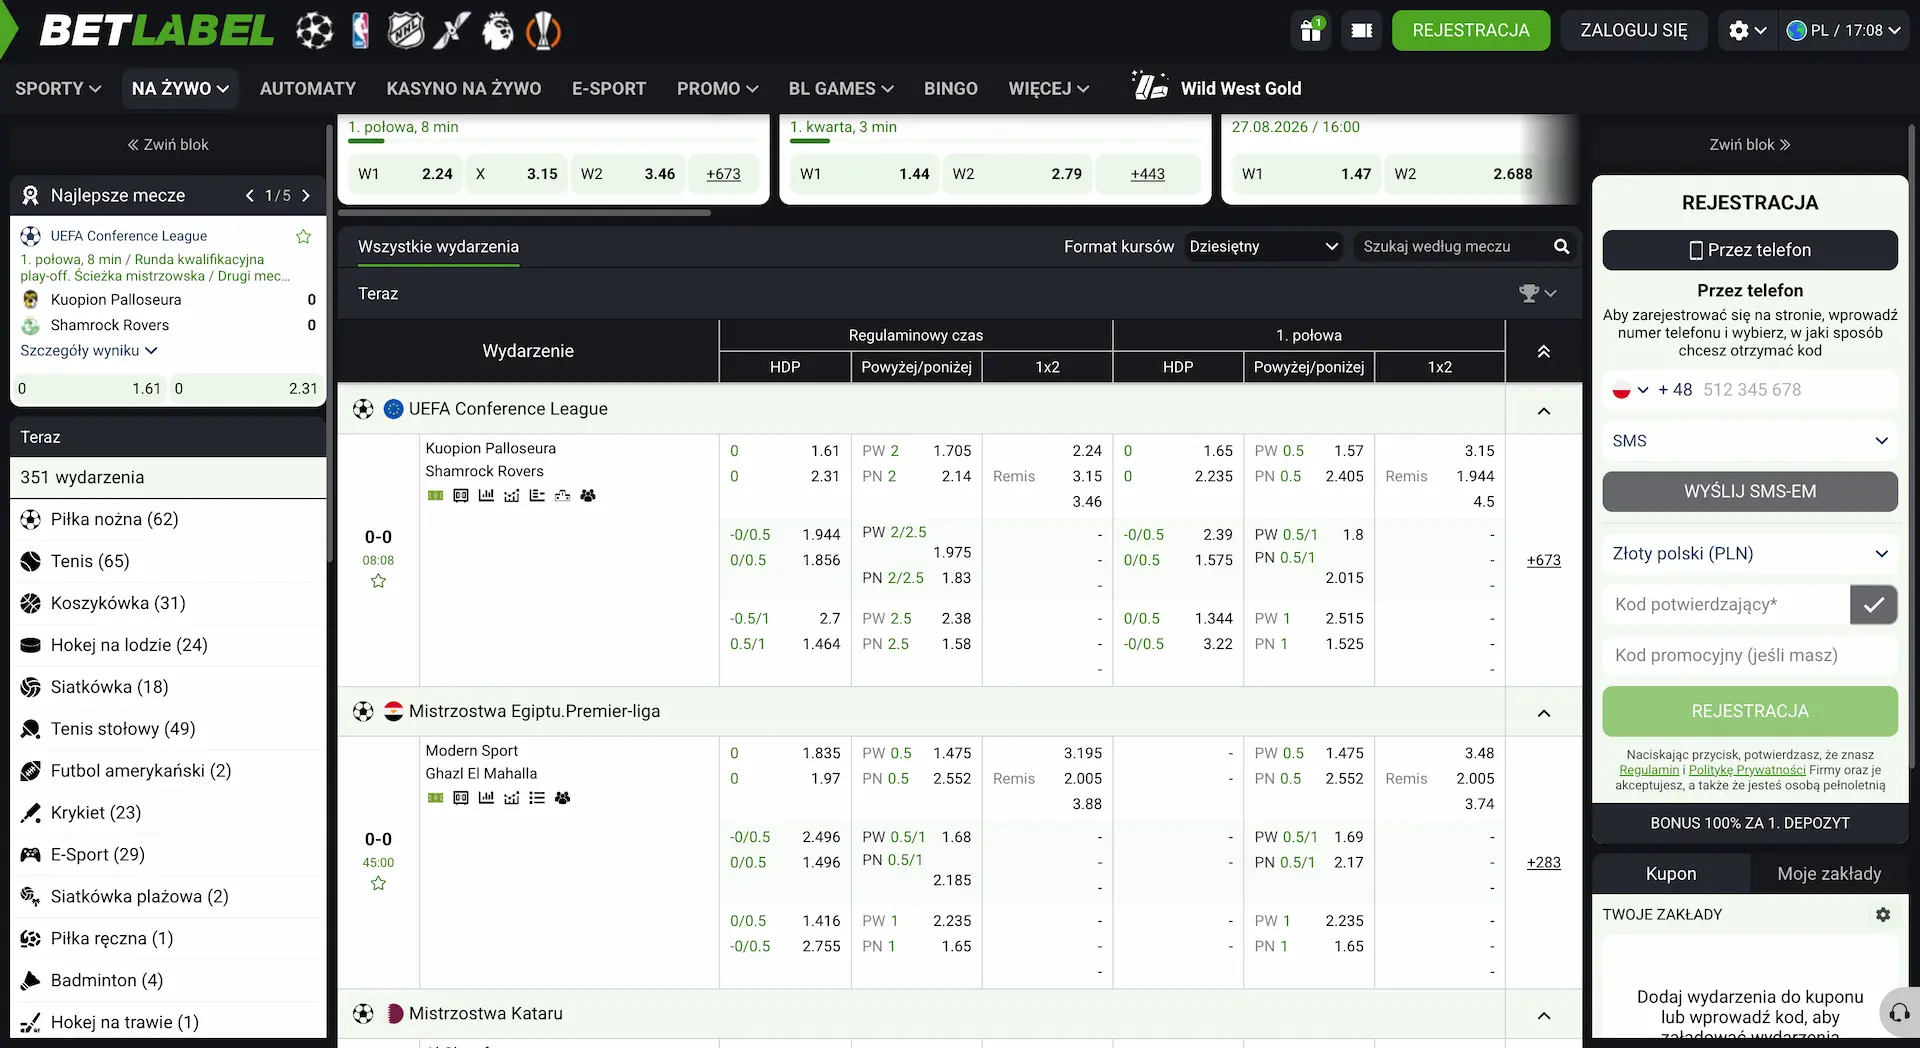
Task: Confirm the verification code with checkmark button
Action: pyautogui.click(x=1873, y=604)
